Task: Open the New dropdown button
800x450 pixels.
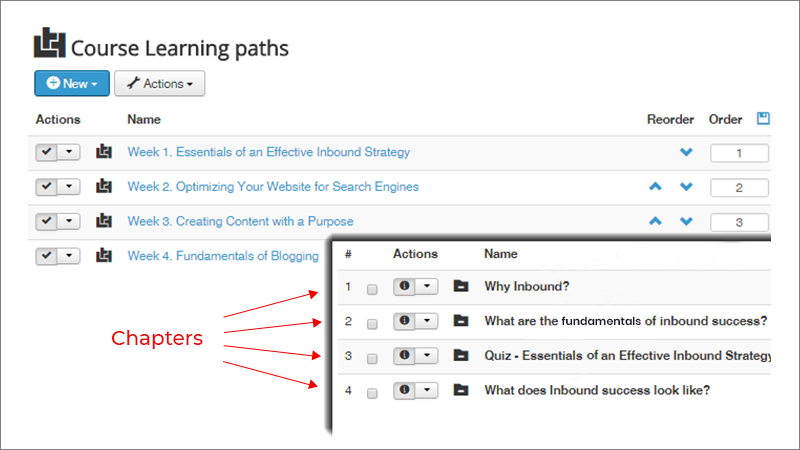Action: (72, 83)
